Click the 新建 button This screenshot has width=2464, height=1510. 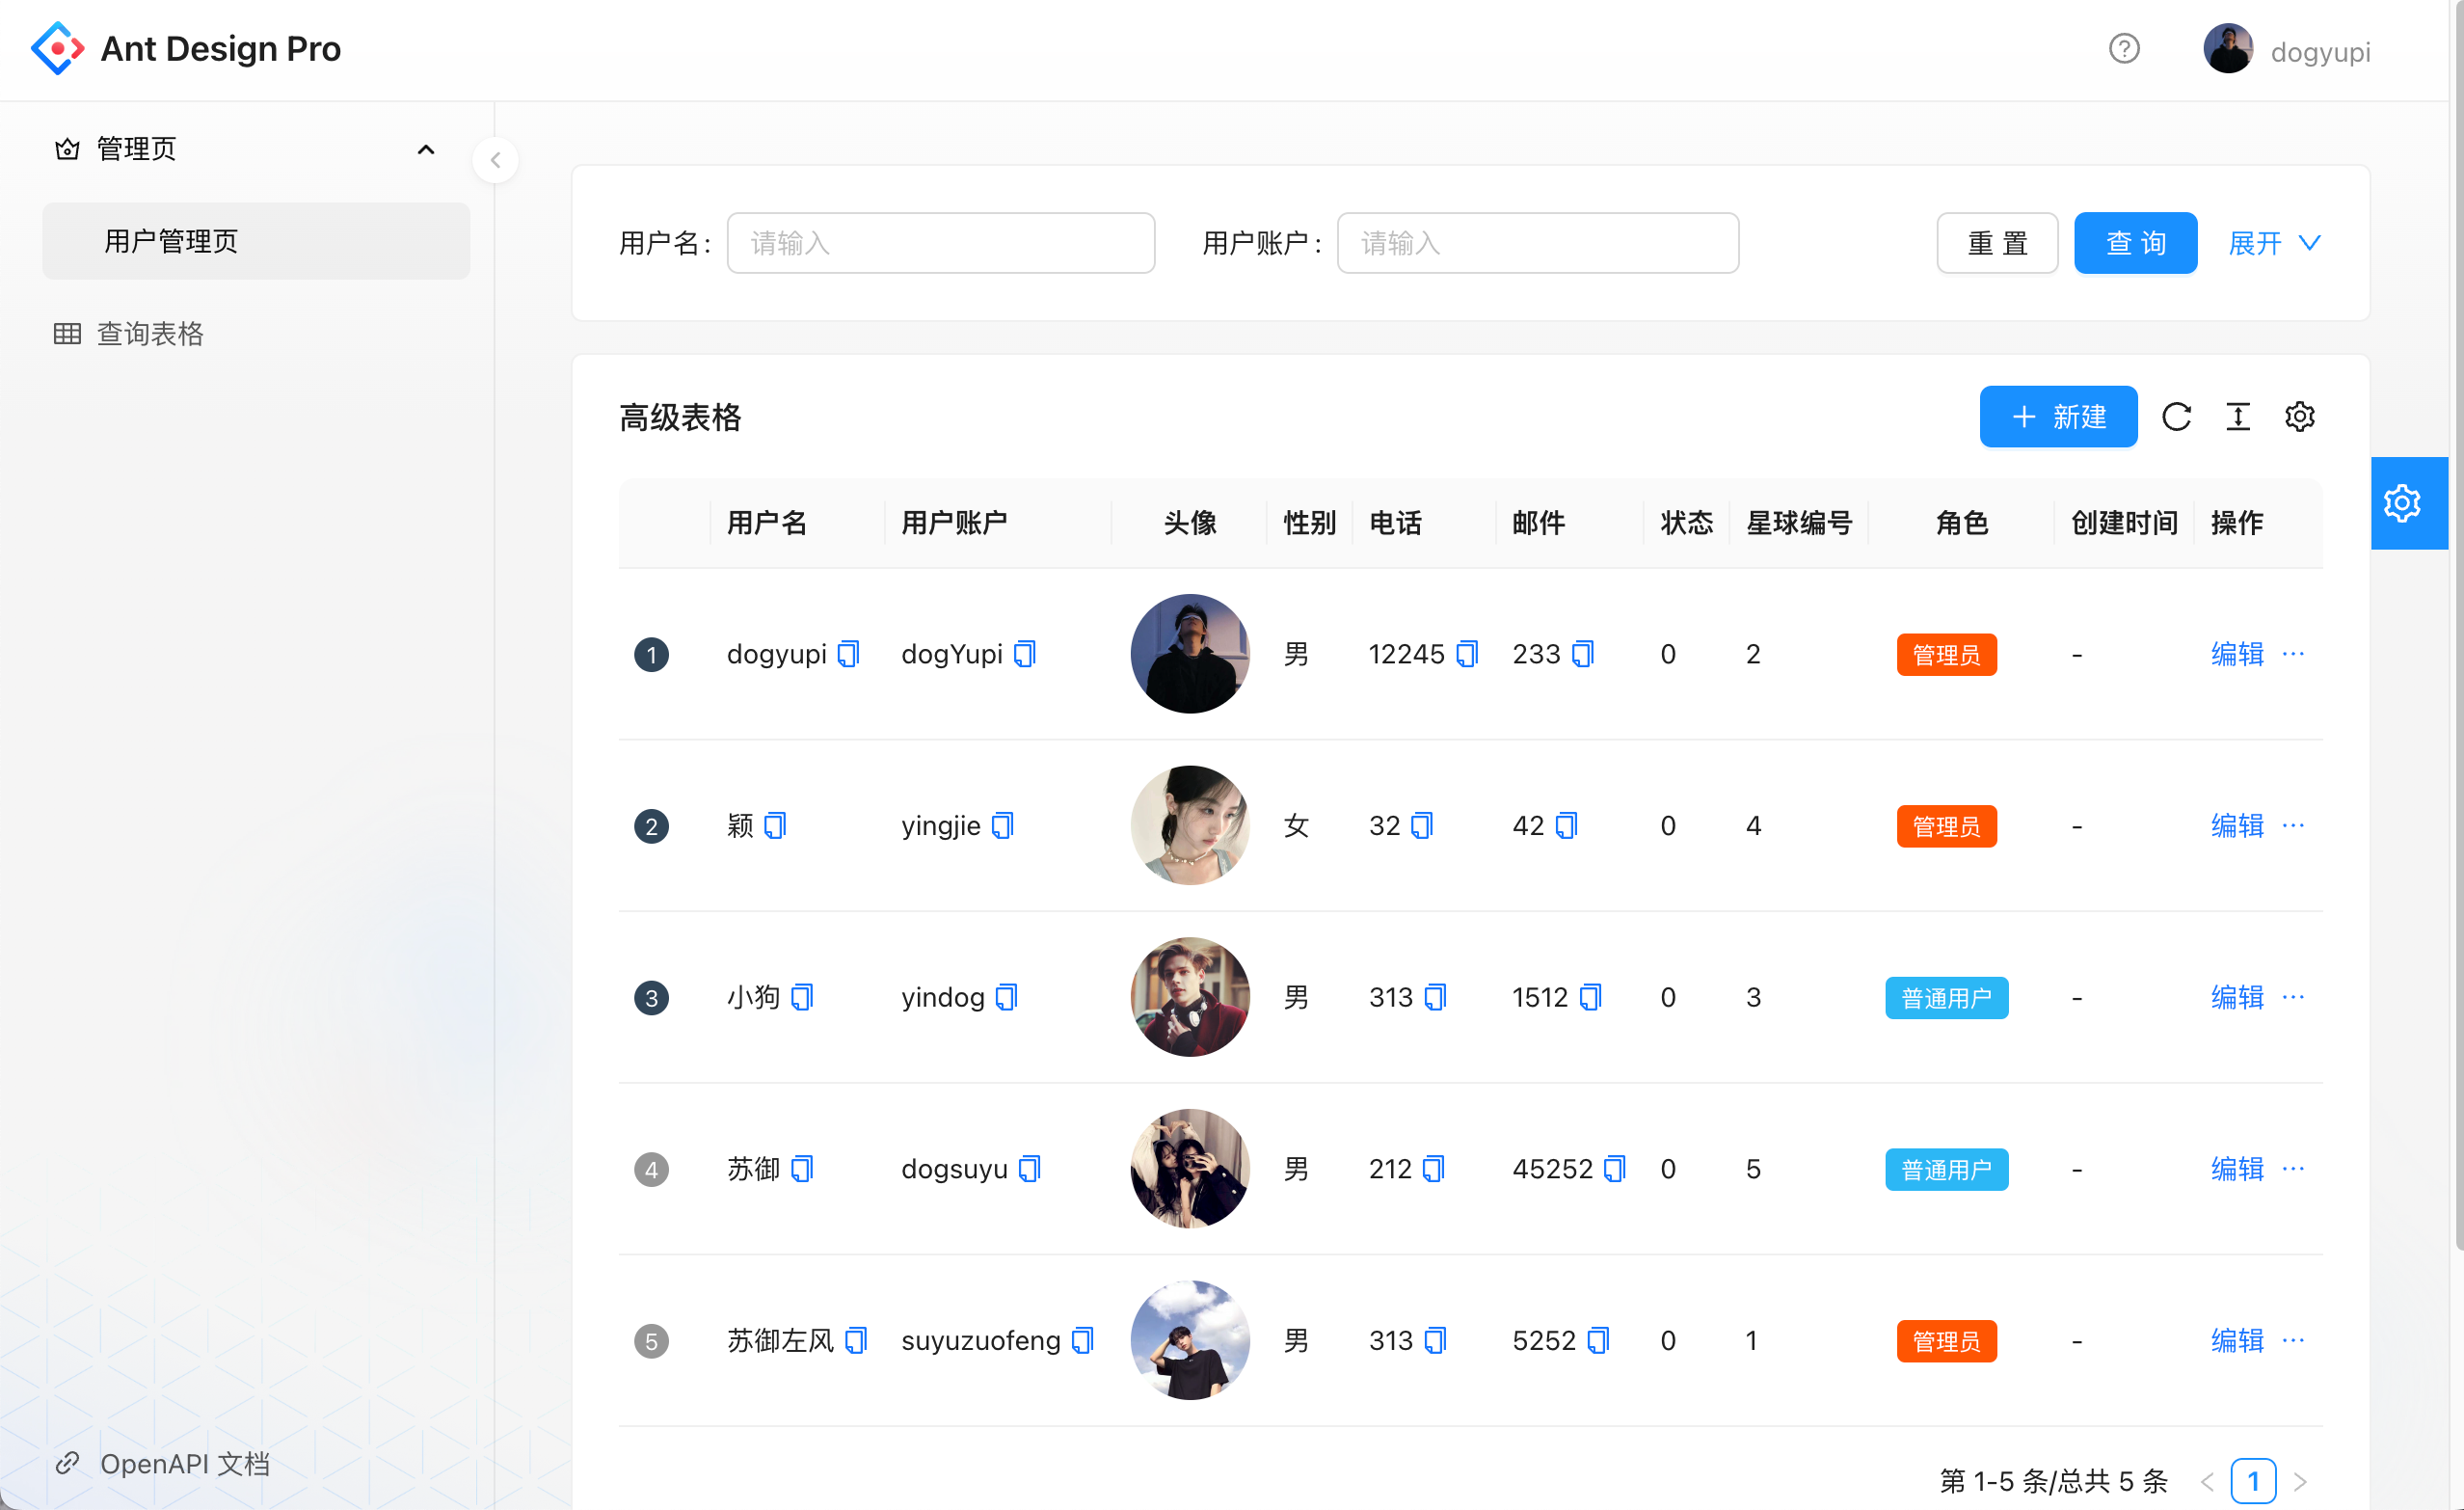[x=2057, y=417]
